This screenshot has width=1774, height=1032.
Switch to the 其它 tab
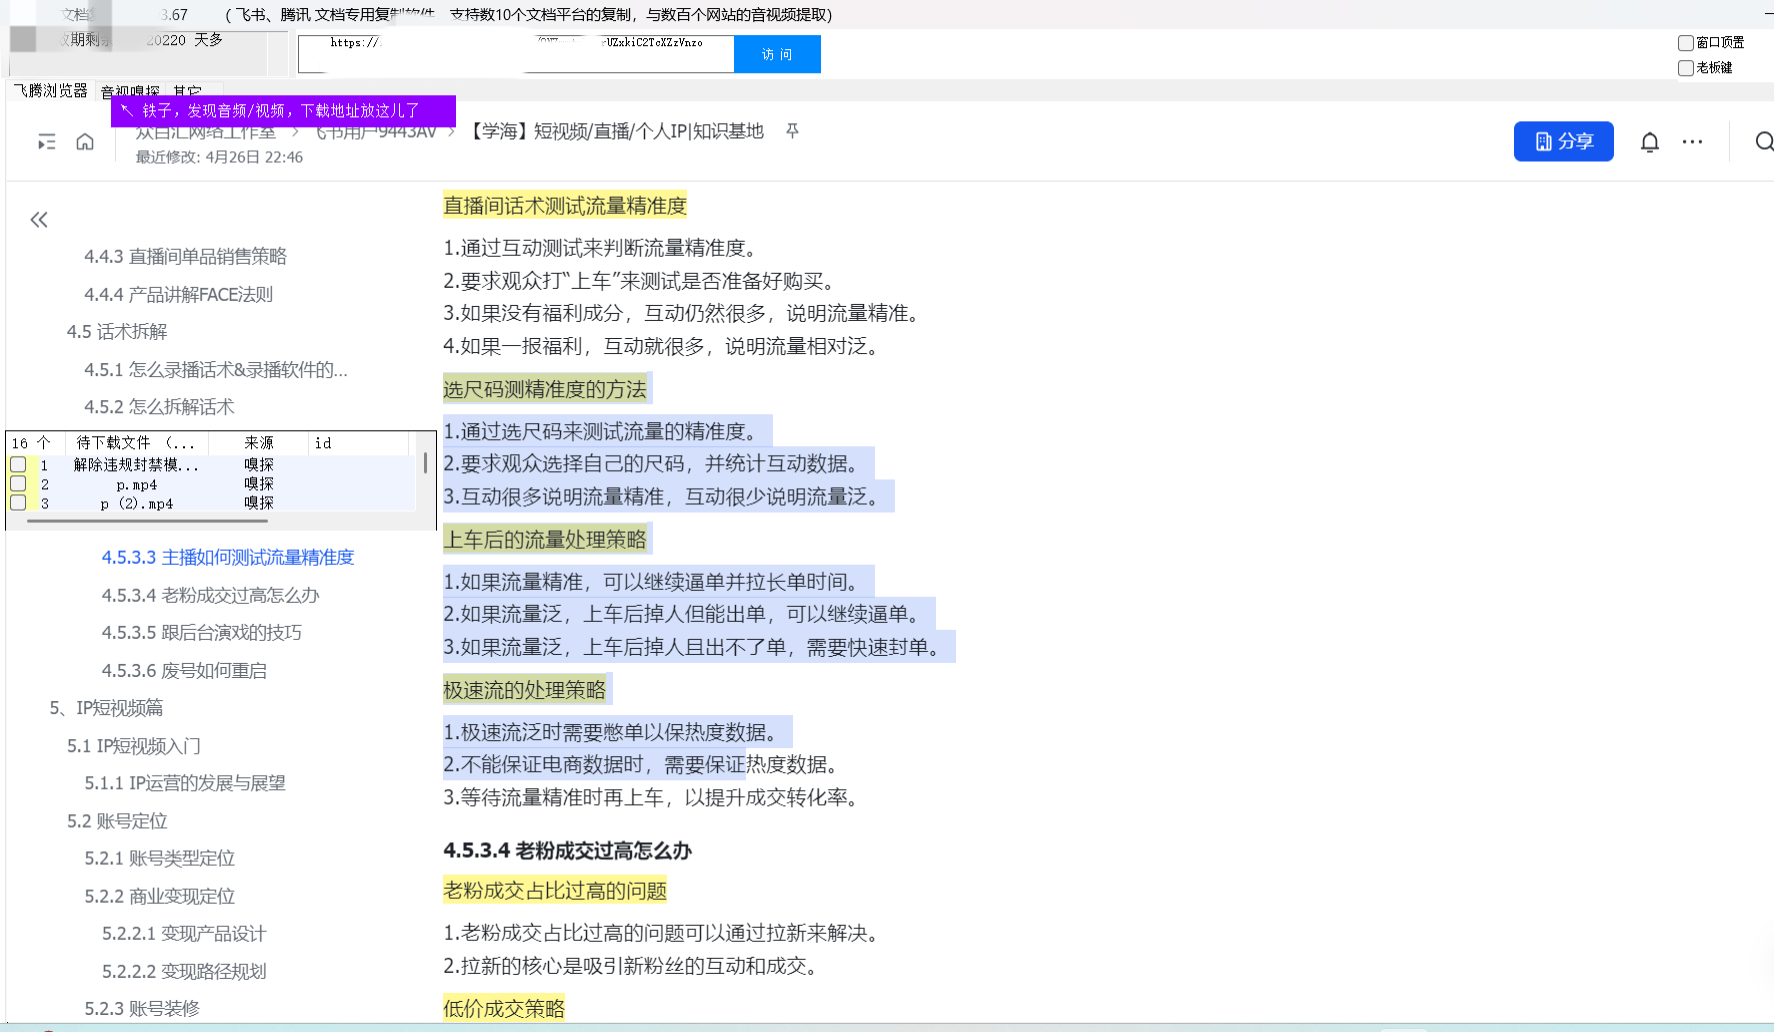[186, 91]
